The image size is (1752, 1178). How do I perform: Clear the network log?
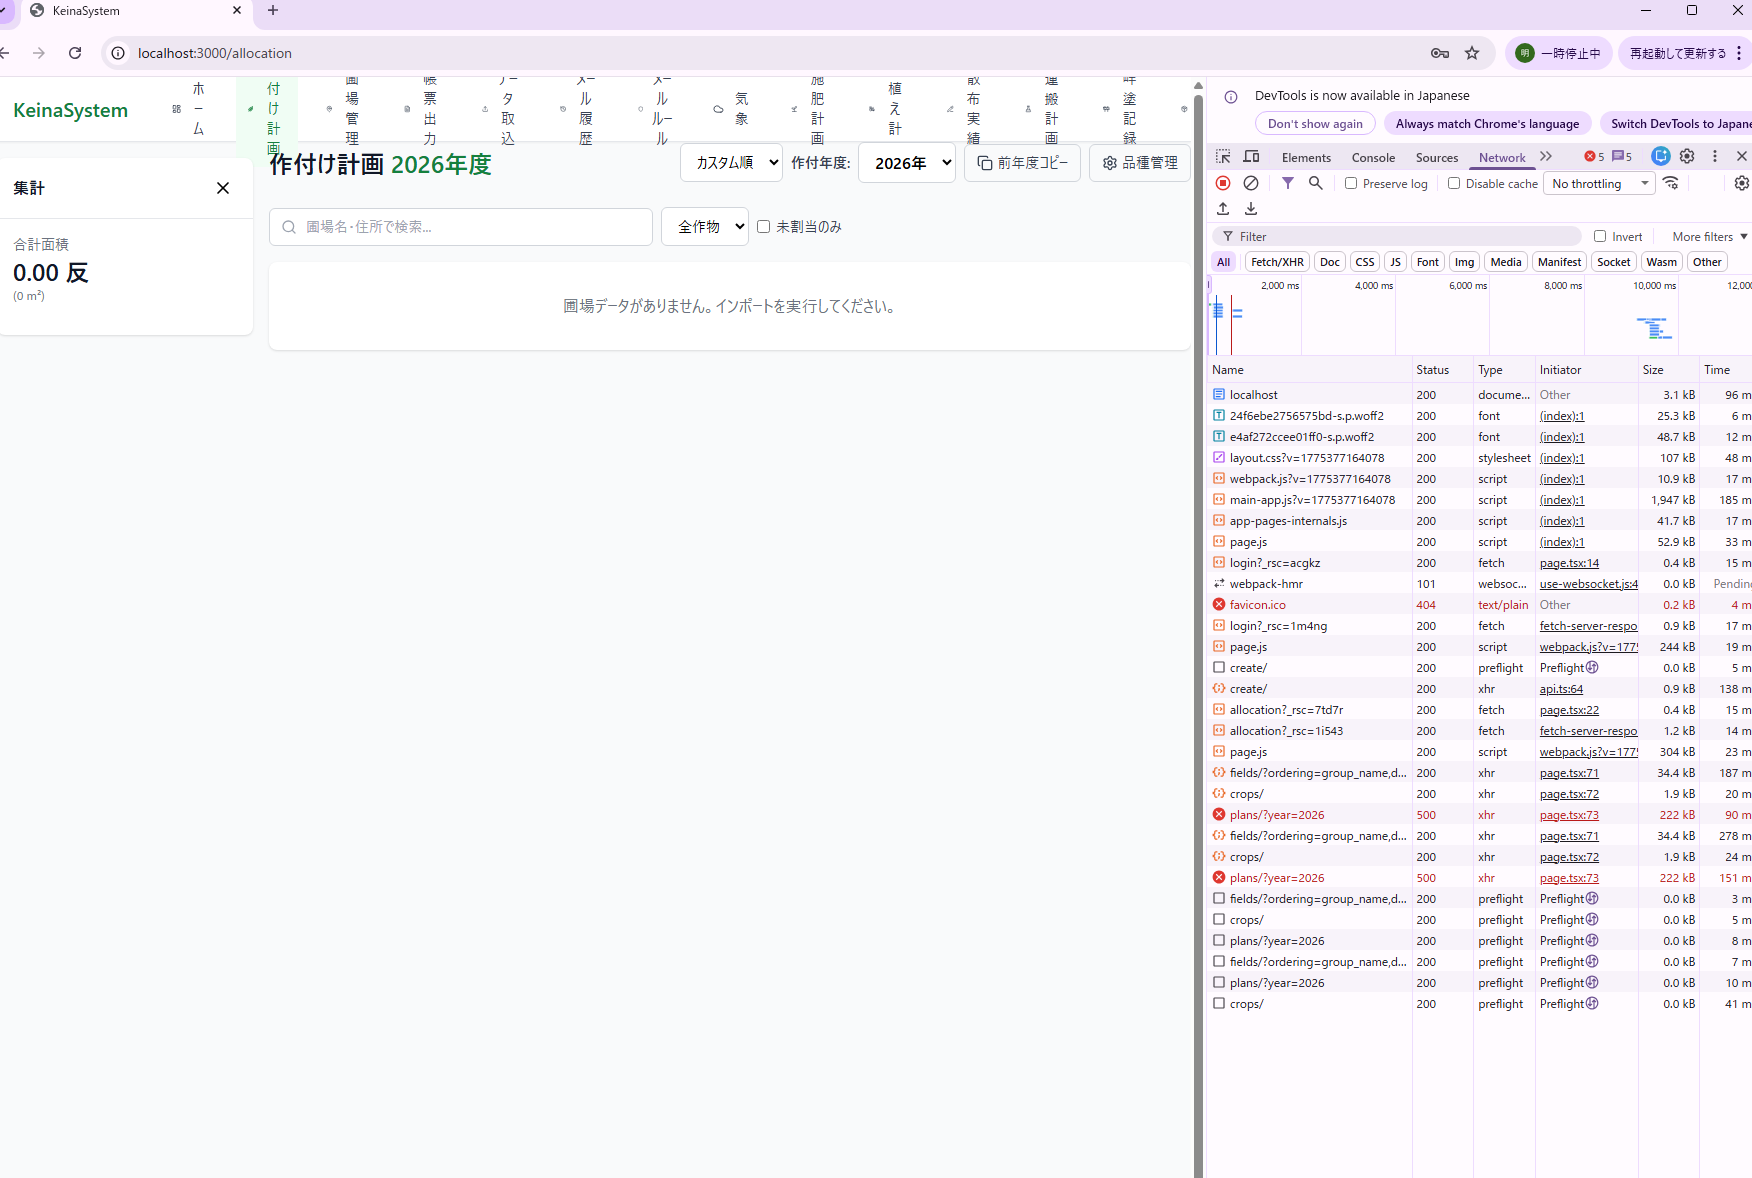1250,183
